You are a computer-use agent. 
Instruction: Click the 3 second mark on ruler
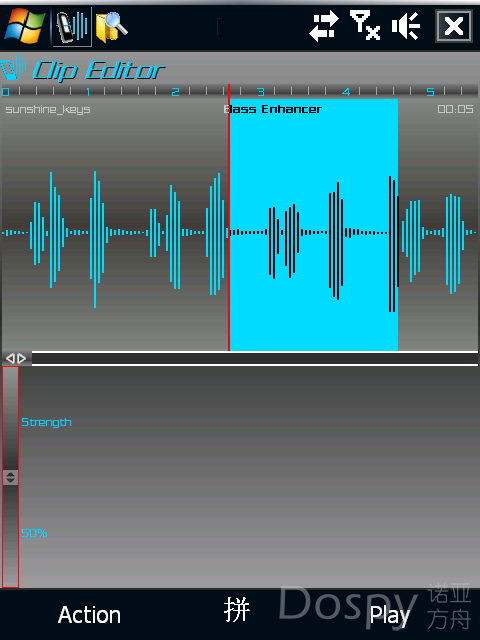tap(260, 92)
